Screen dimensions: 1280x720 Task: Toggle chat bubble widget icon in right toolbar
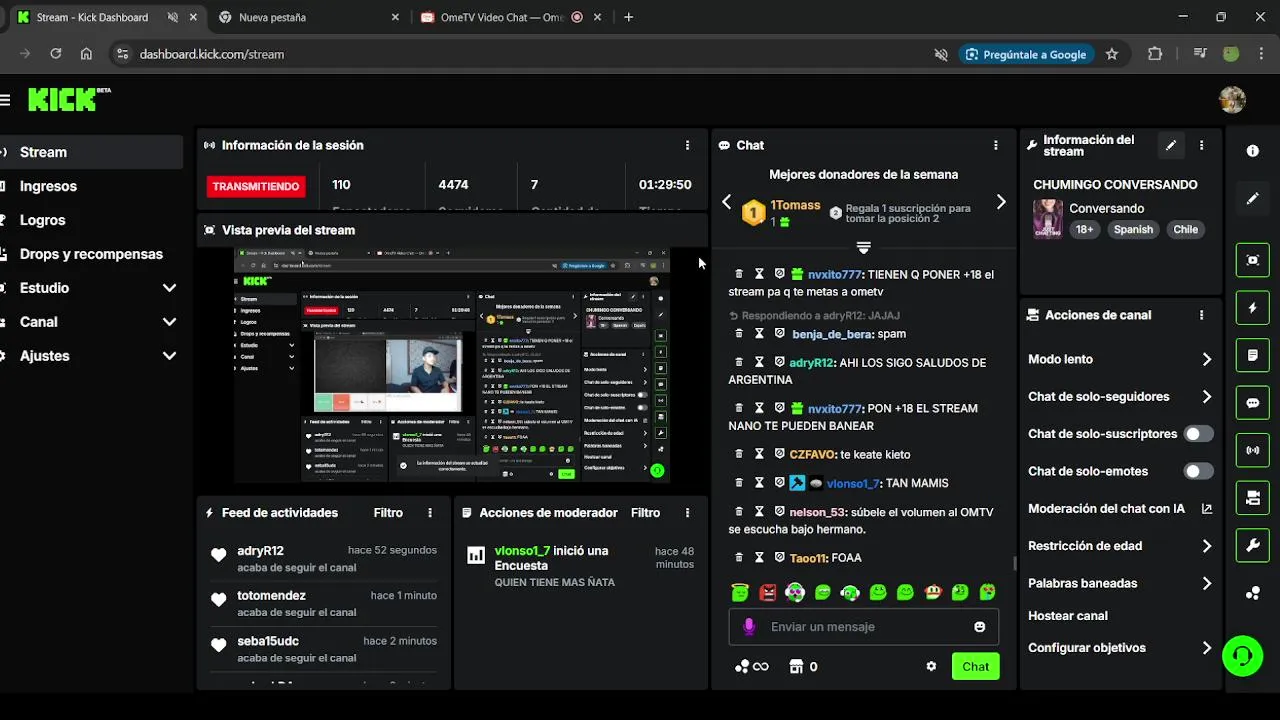pos(1253,403)
